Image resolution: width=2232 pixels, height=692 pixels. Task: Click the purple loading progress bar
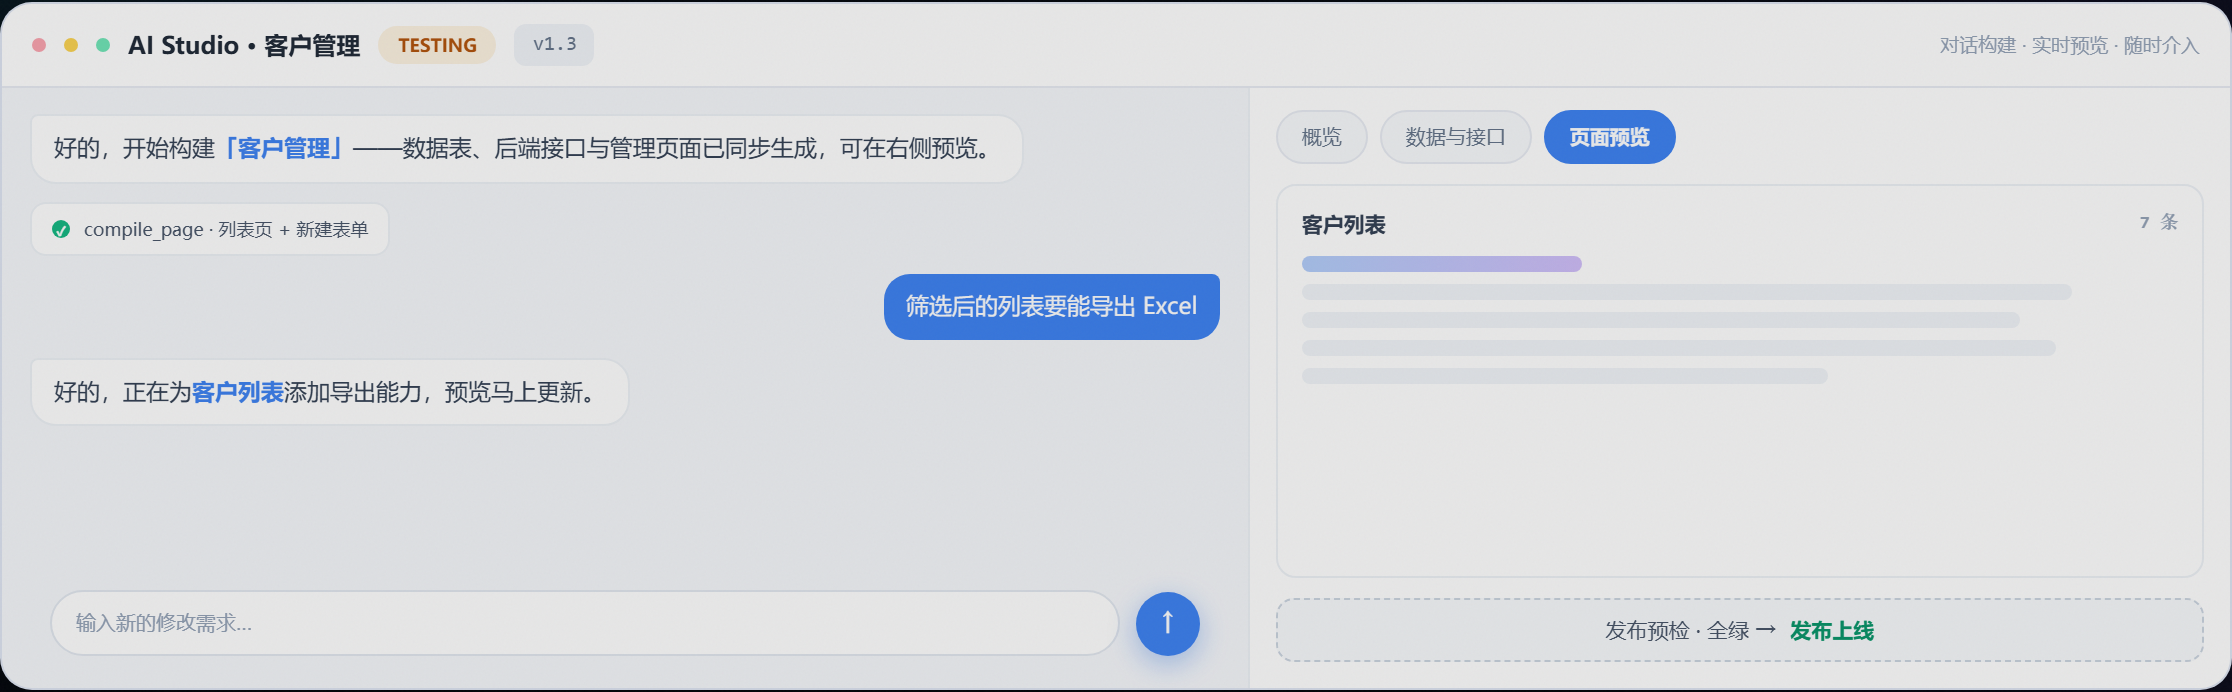[1441, 264]
